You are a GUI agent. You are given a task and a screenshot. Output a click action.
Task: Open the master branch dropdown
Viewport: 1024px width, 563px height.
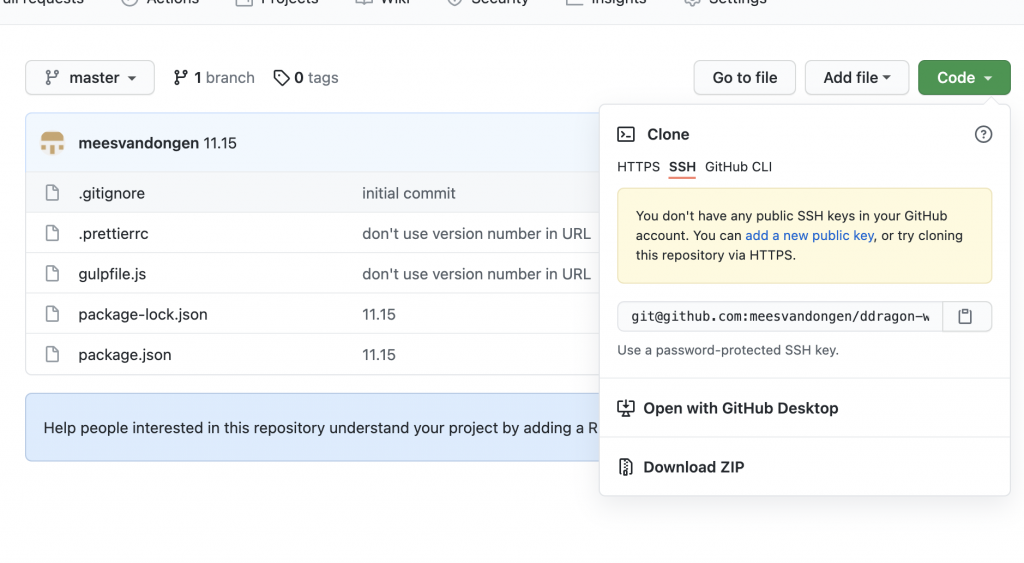coord(90,78)
